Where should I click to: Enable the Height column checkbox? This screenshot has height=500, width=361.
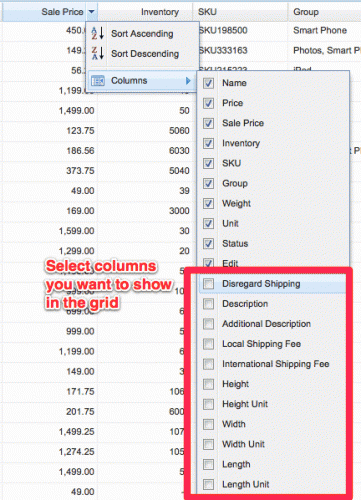209,384
